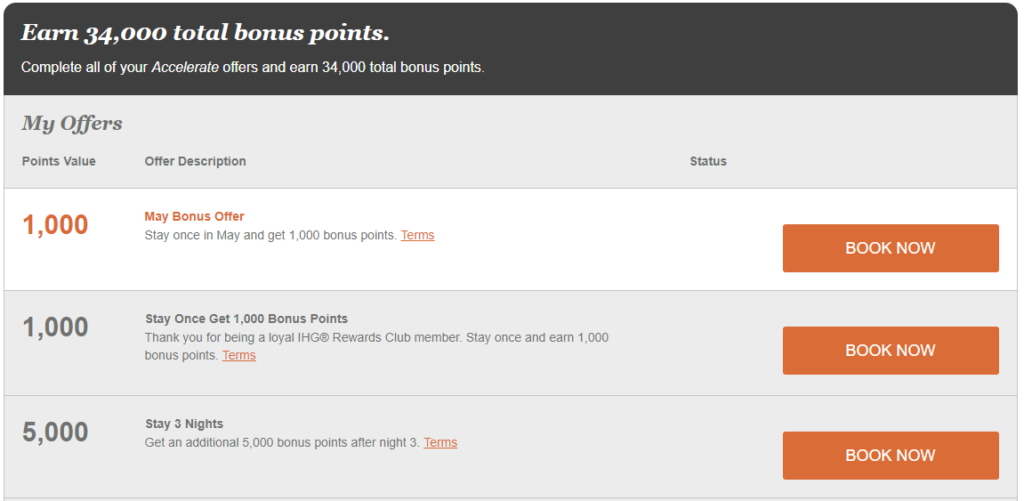1024x501 pixels.
Task: Click the additional 5,000 bonus points description
Action: point(282,442)
